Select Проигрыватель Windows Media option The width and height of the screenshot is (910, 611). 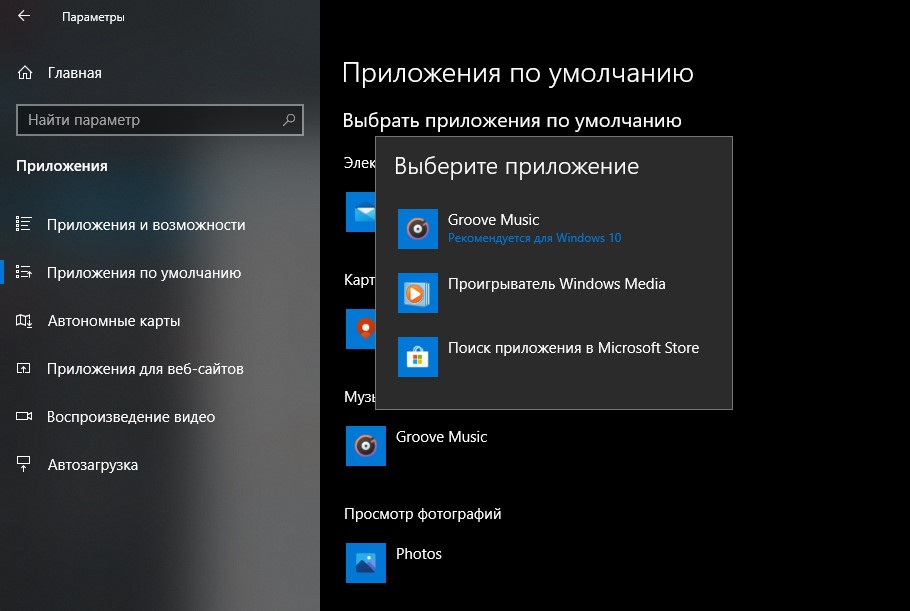click(x=556, y=284)
